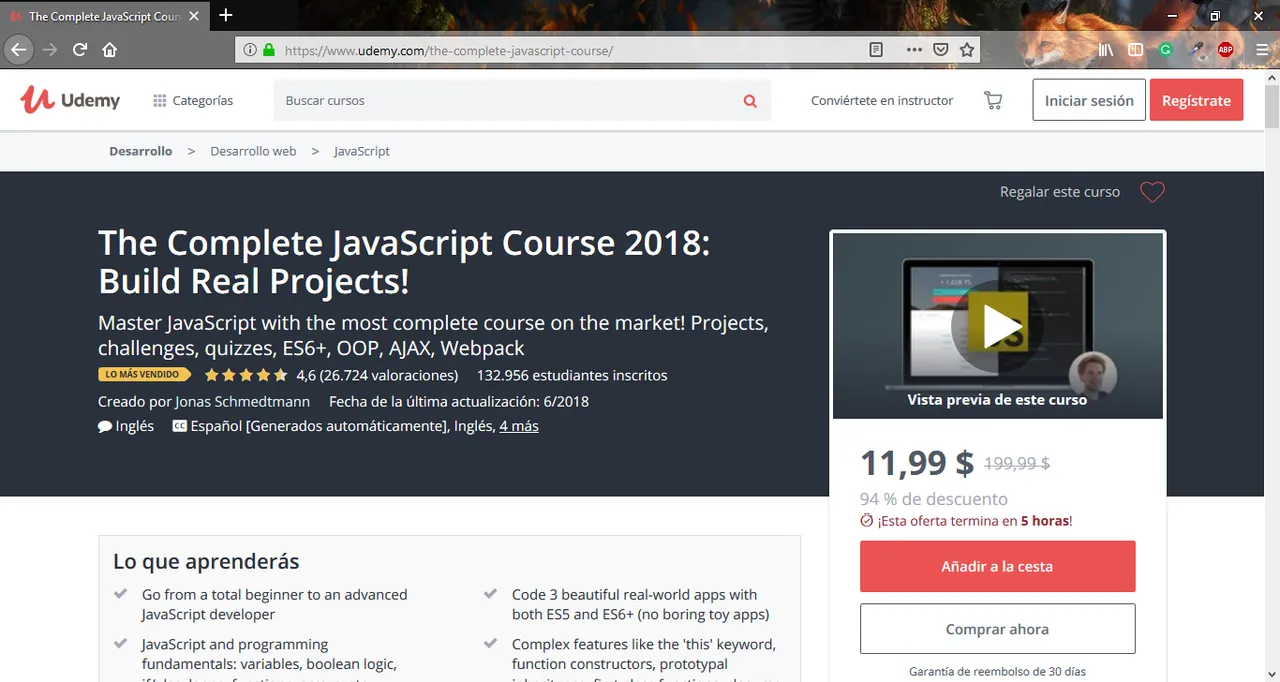Click 'Garantía de reembolso de 30 días'

click(x=997, y=671)
